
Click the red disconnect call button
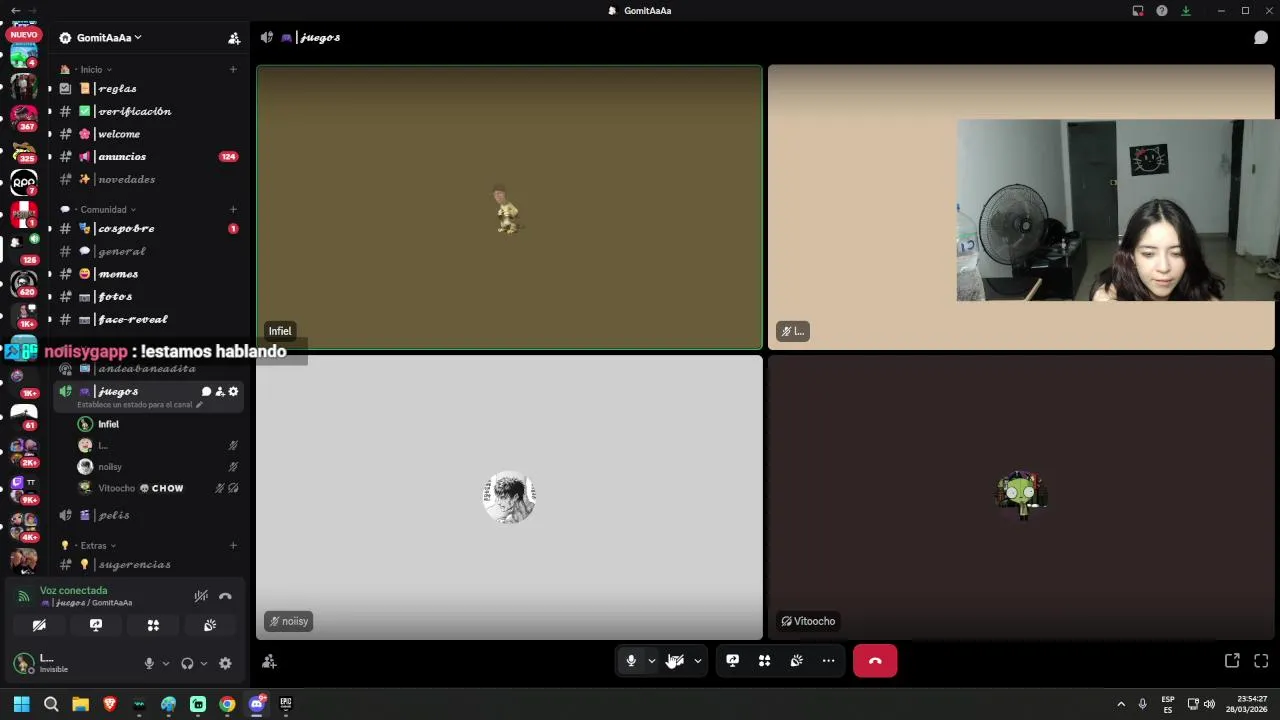[x=875, y=661]
